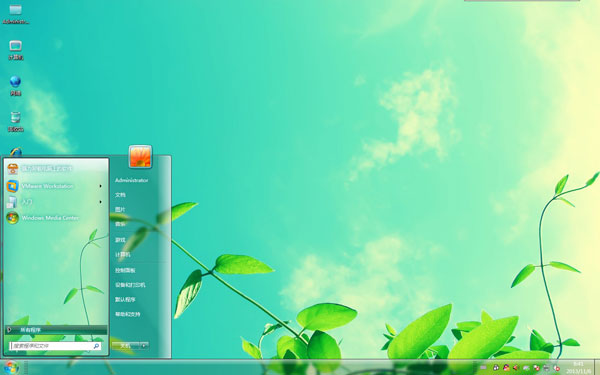600x375 pixels.
Task: Click the colorful user tray icon
Action: click(506, 368)
